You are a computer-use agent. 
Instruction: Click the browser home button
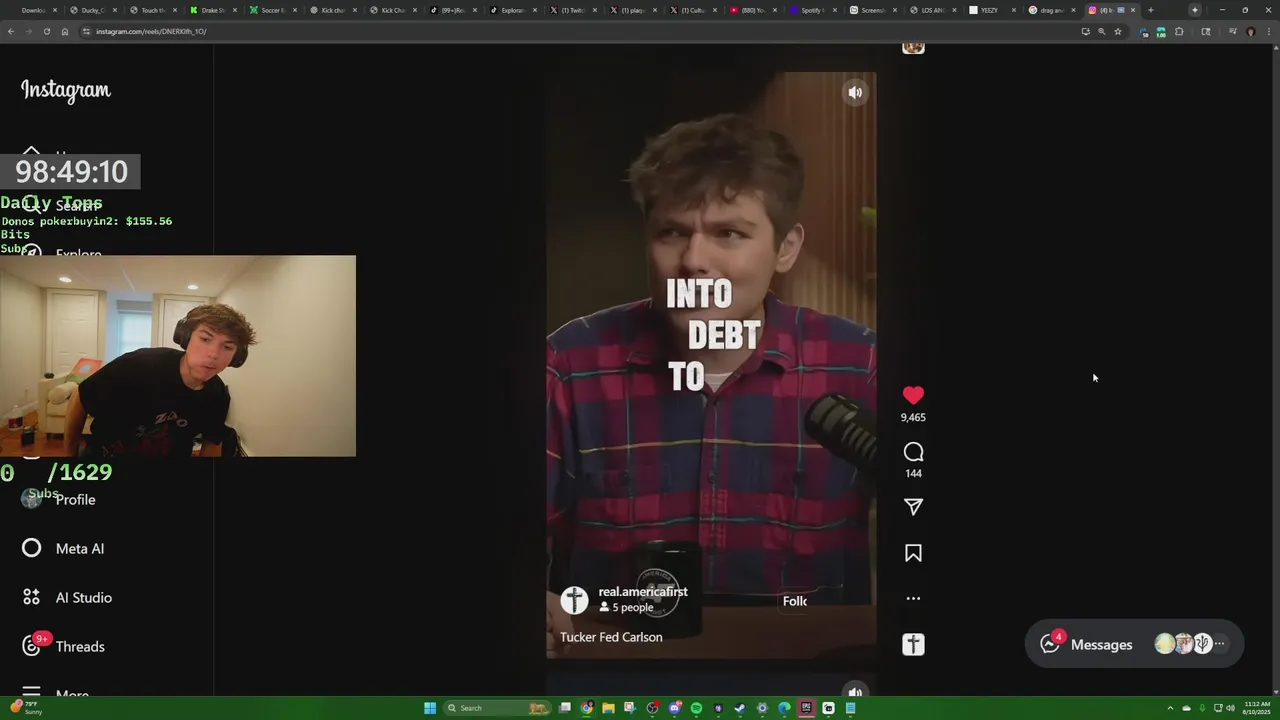click(x=65, y=31)
